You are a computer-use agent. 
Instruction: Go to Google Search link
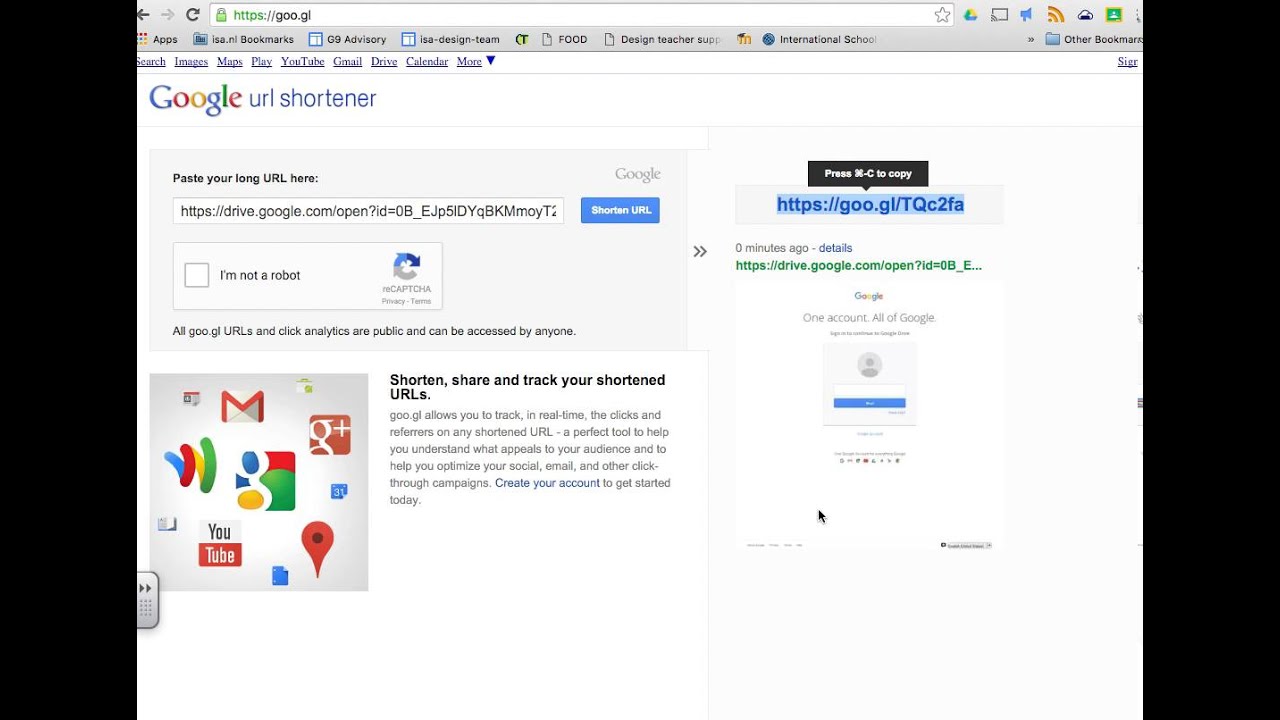tap(151, 61)
